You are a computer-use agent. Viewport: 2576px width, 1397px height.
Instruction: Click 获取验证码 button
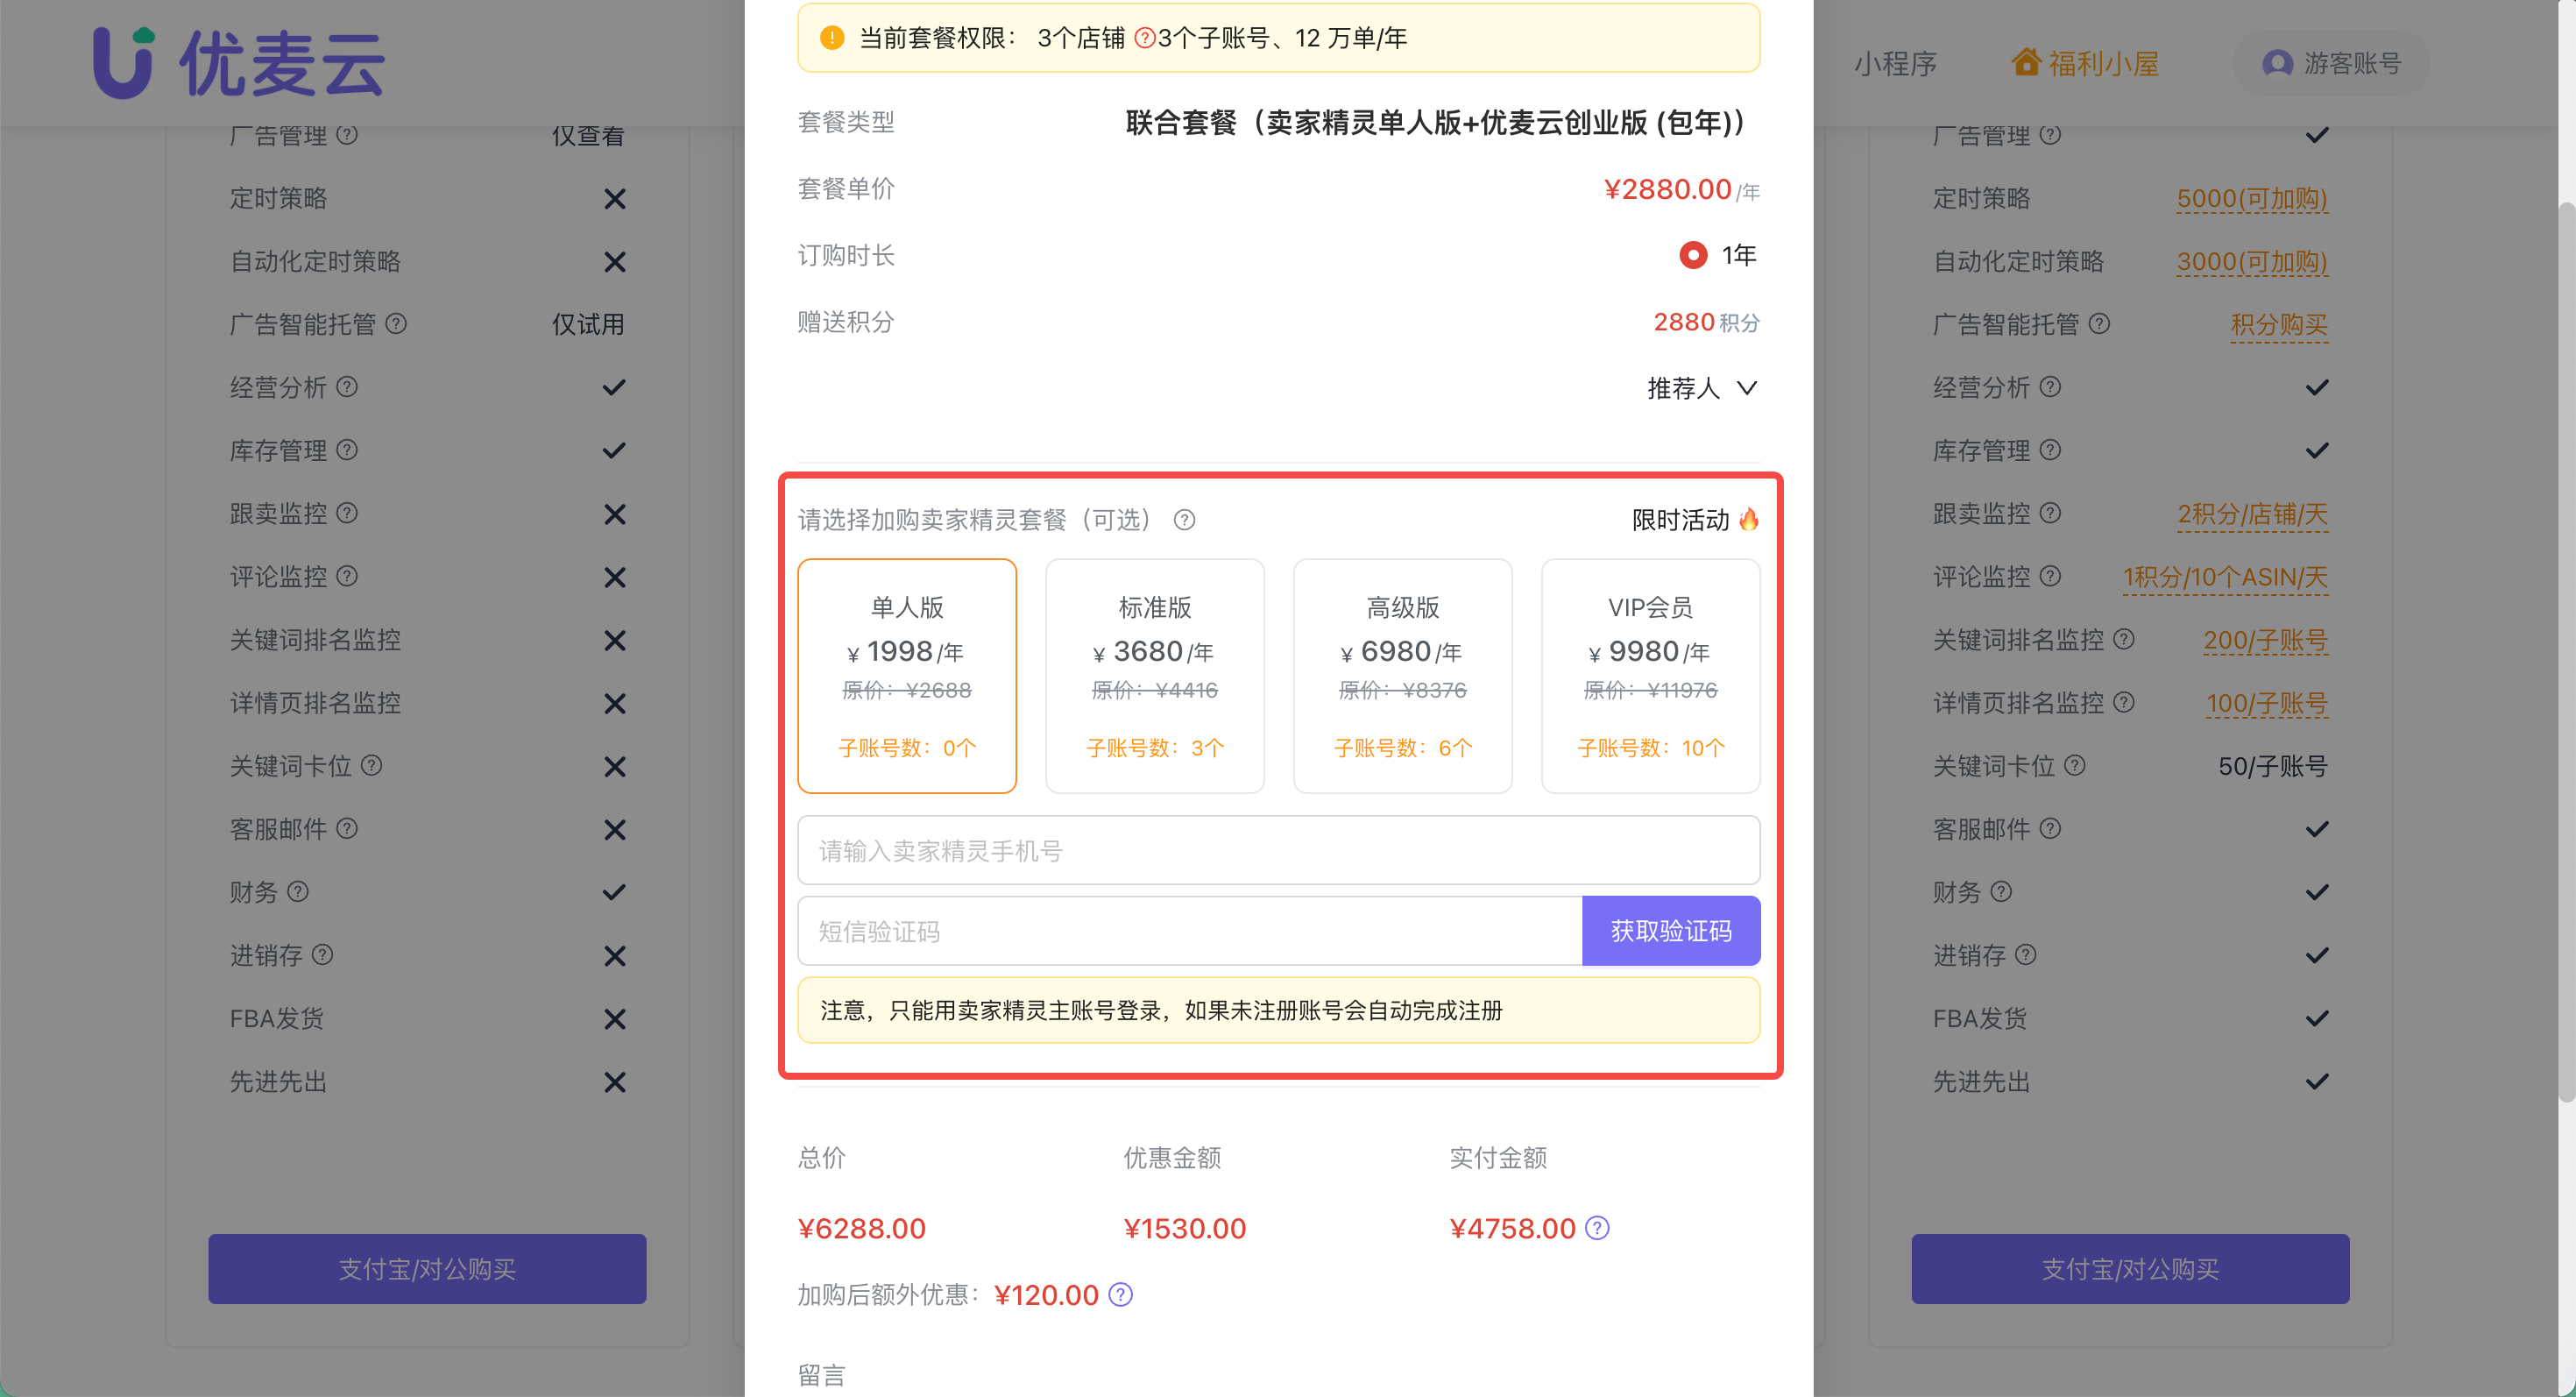coord(1670,930)
